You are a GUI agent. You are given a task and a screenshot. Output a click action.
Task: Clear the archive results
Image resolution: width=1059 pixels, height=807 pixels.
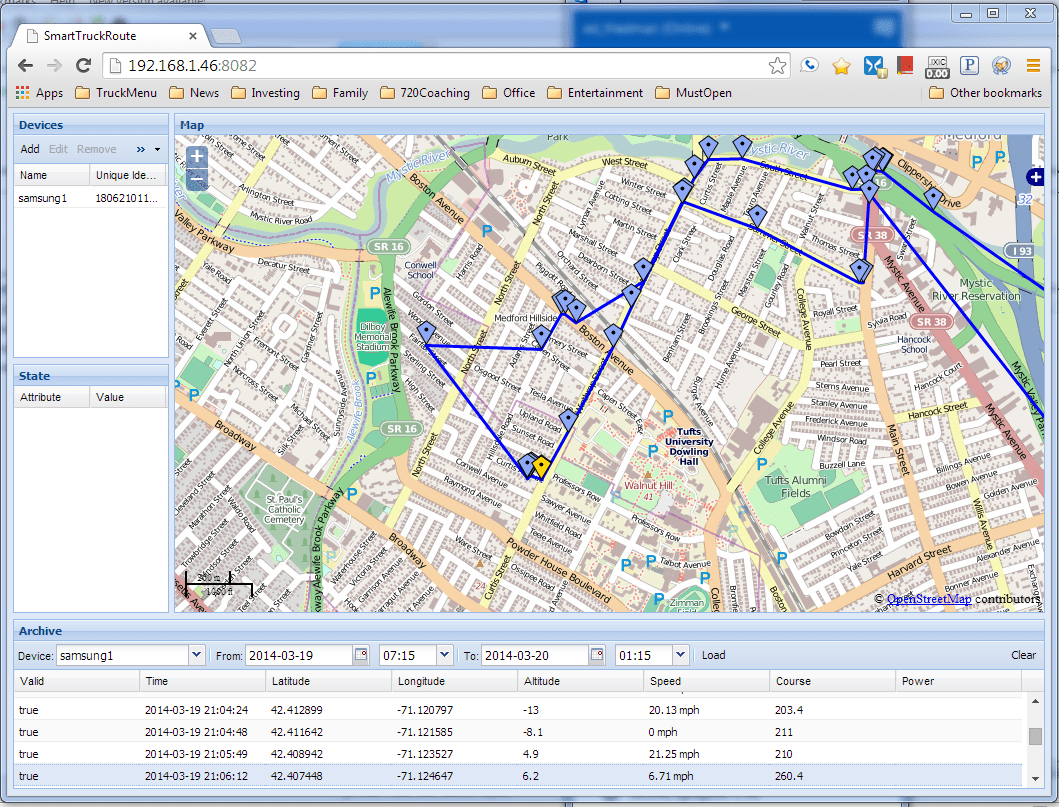1023,655
